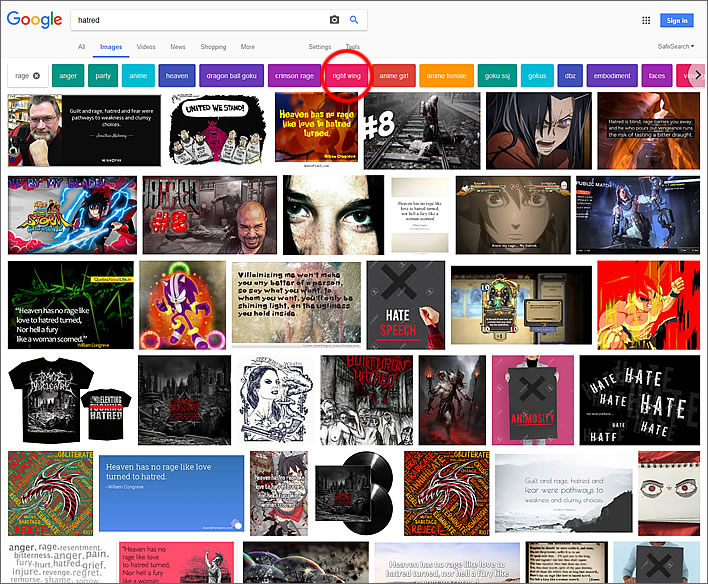The width and height of the screenshot is (708, 584).
Task: Open Hatred #8 bald man thumbnail
Action: [x=210, y=215]
